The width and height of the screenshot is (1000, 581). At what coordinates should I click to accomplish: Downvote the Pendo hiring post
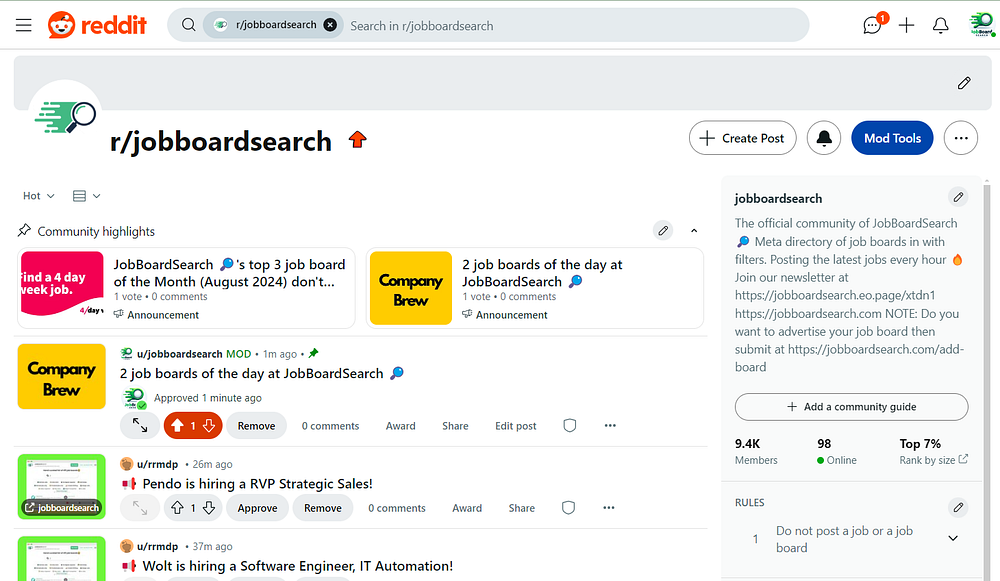(x=209, y=508)
